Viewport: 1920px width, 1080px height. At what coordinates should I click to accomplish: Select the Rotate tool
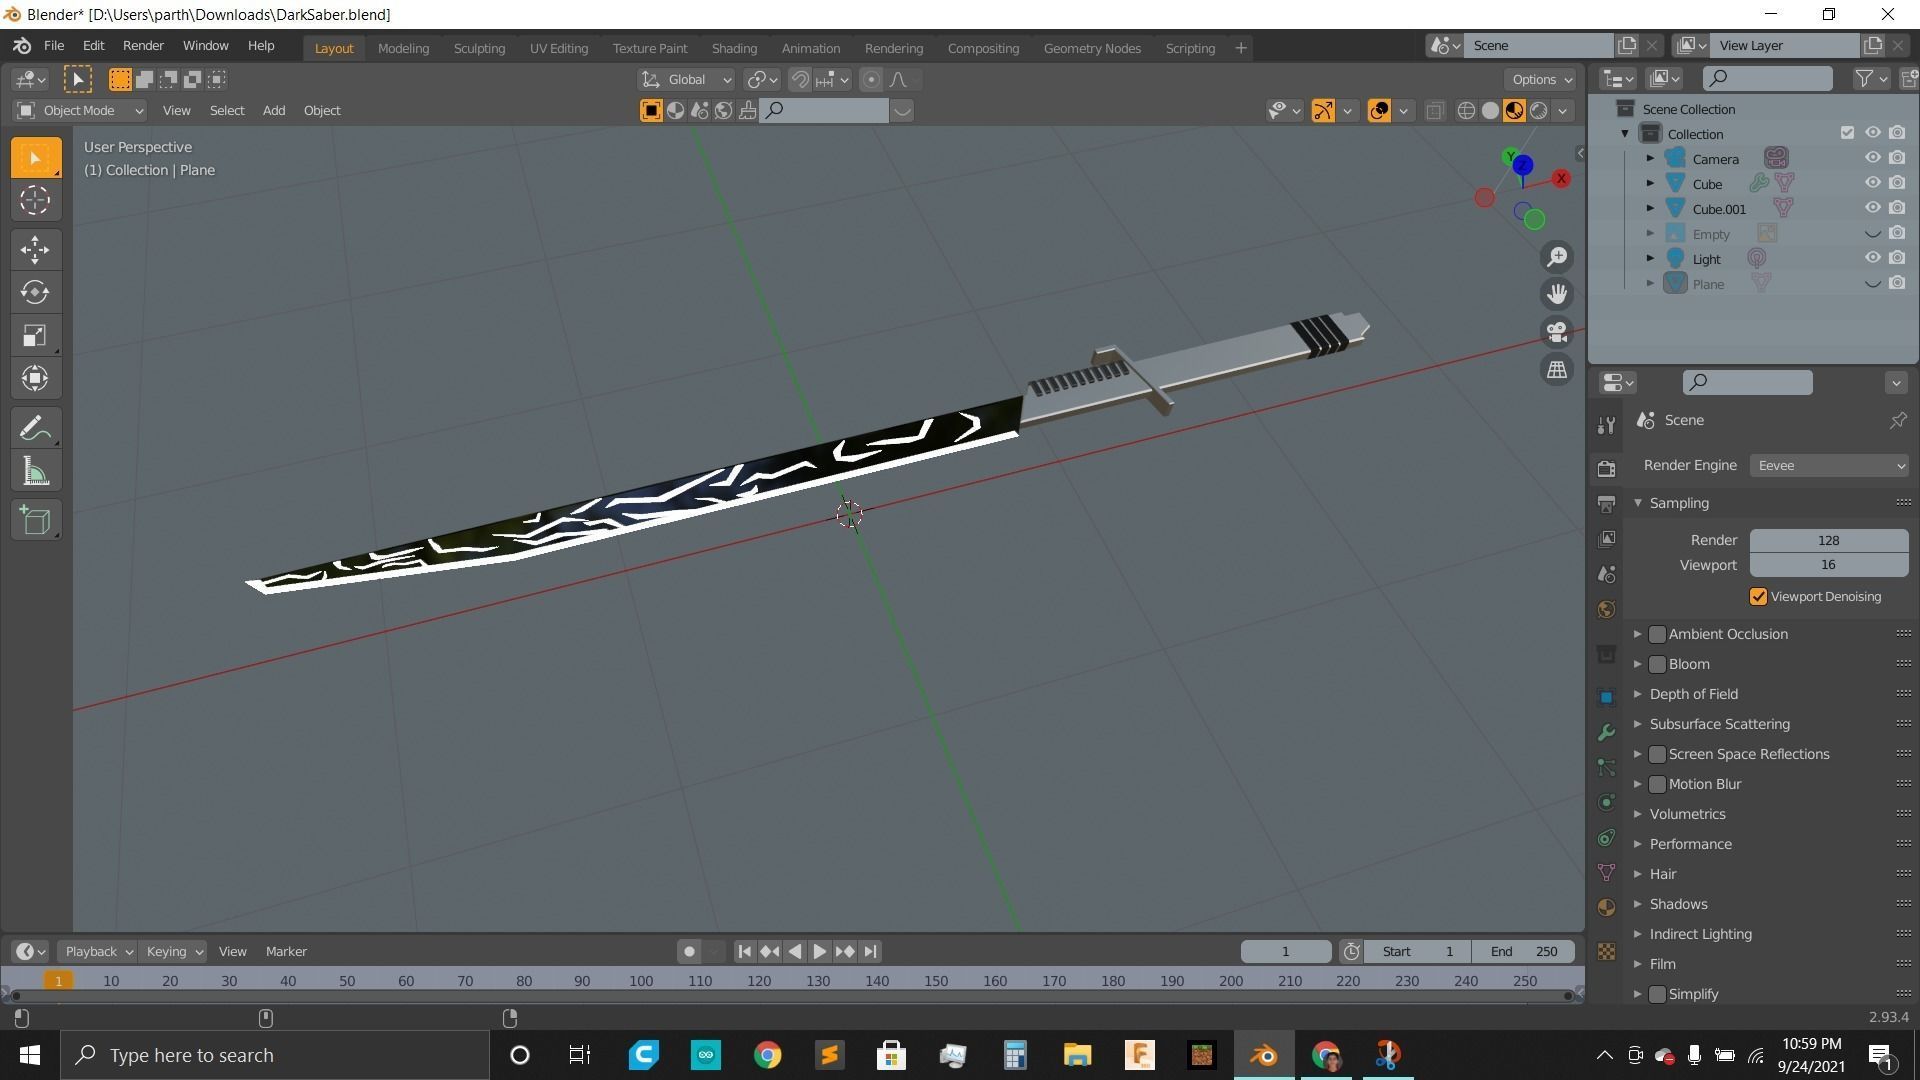tap(35, 292)
